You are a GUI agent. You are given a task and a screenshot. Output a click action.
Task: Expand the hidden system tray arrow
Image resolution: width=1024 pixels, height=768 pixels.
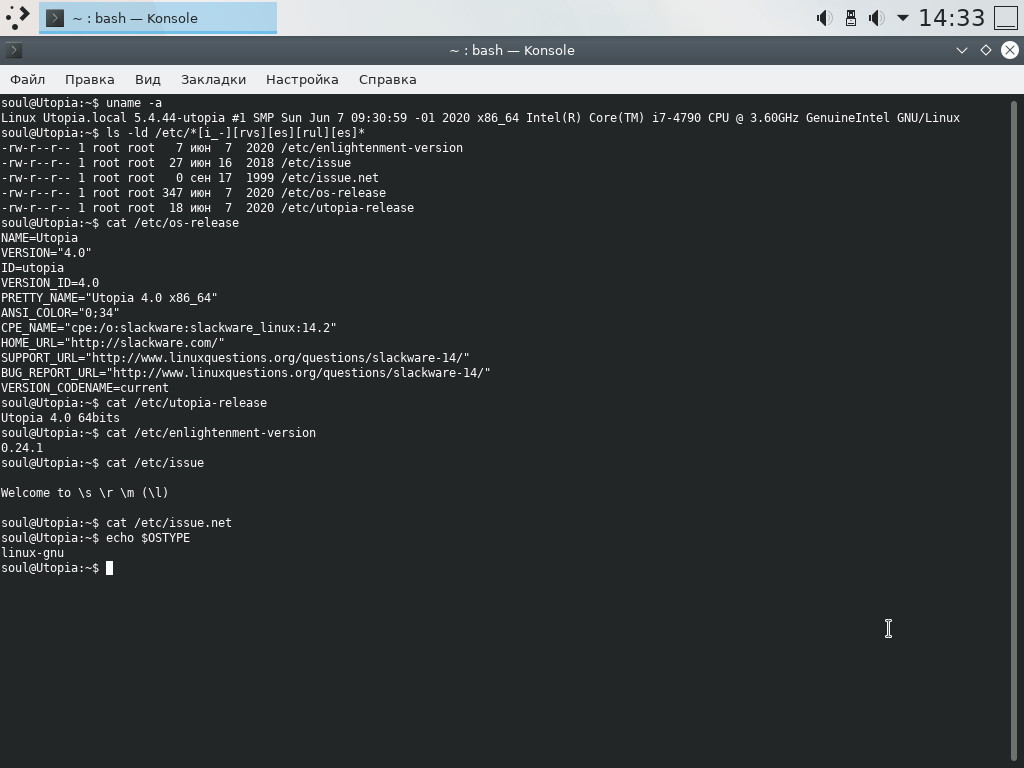point(903,18)
